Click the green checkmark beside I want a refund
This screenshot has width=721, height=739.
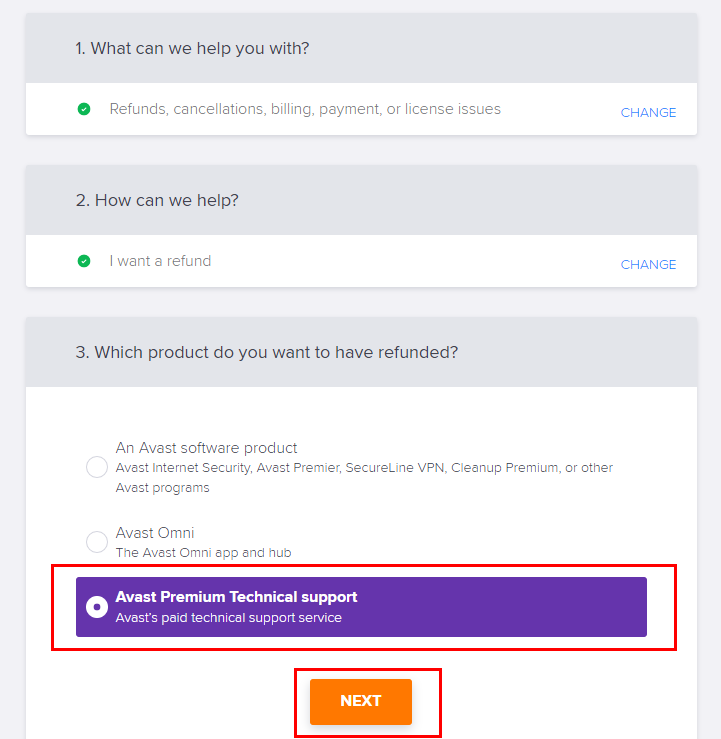(84, 261)
